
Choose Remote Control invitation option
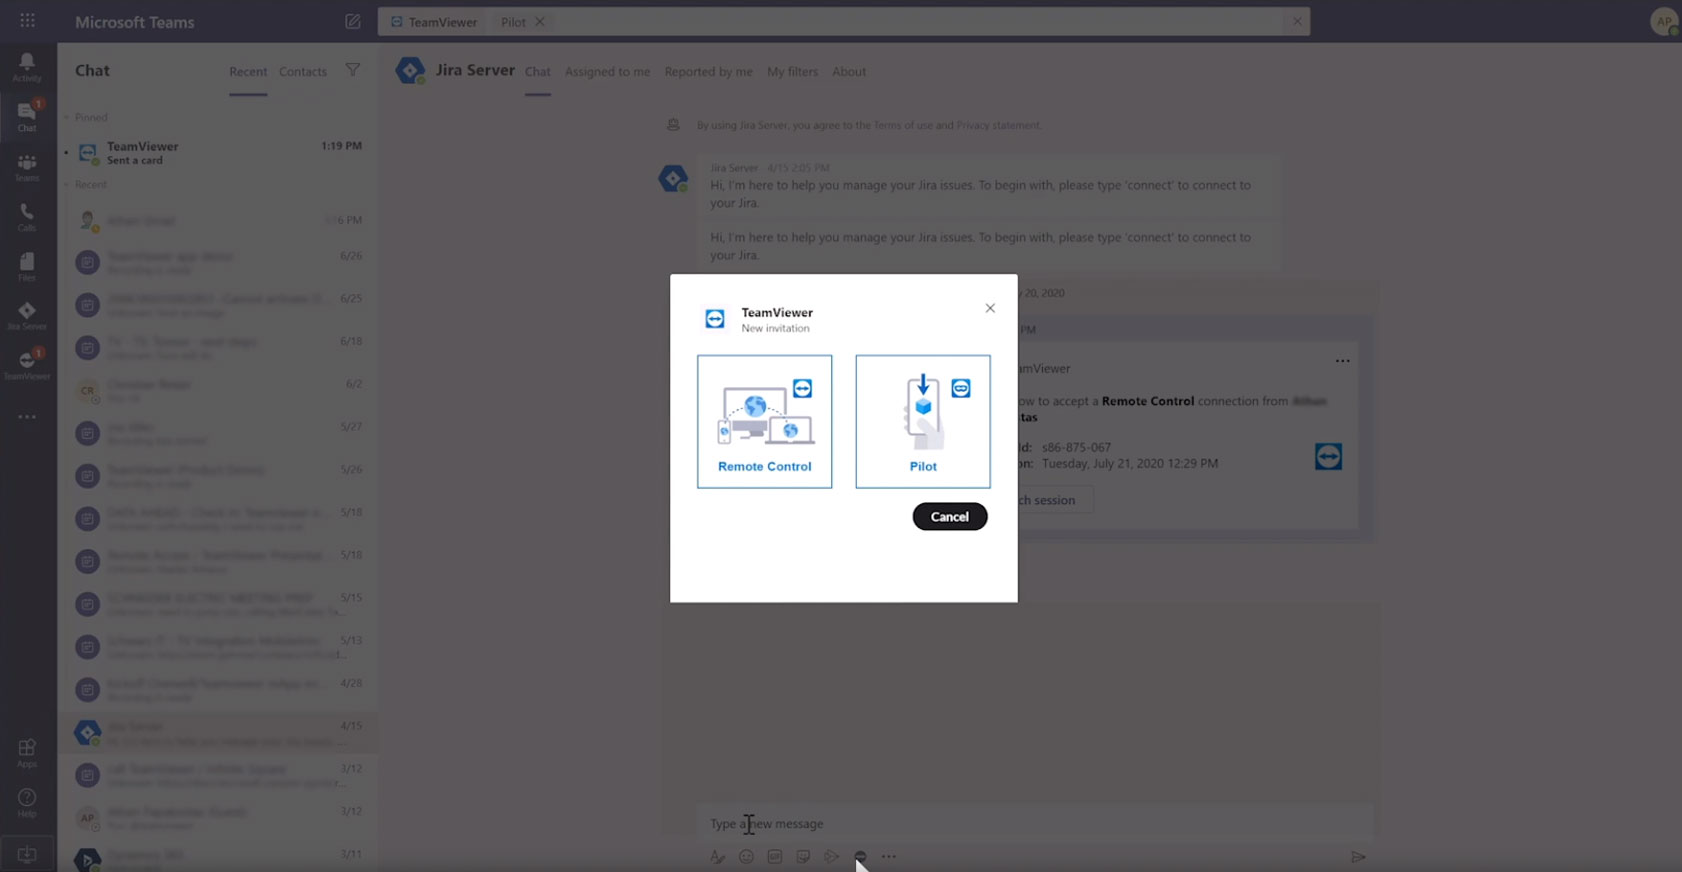pos(764,421)
